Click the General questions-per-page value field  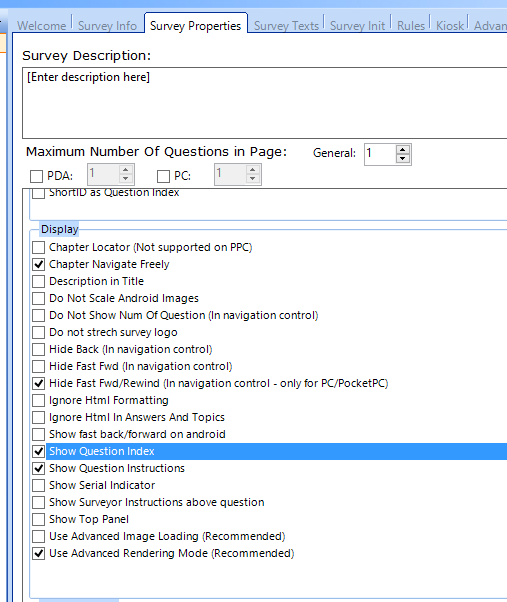380,154
